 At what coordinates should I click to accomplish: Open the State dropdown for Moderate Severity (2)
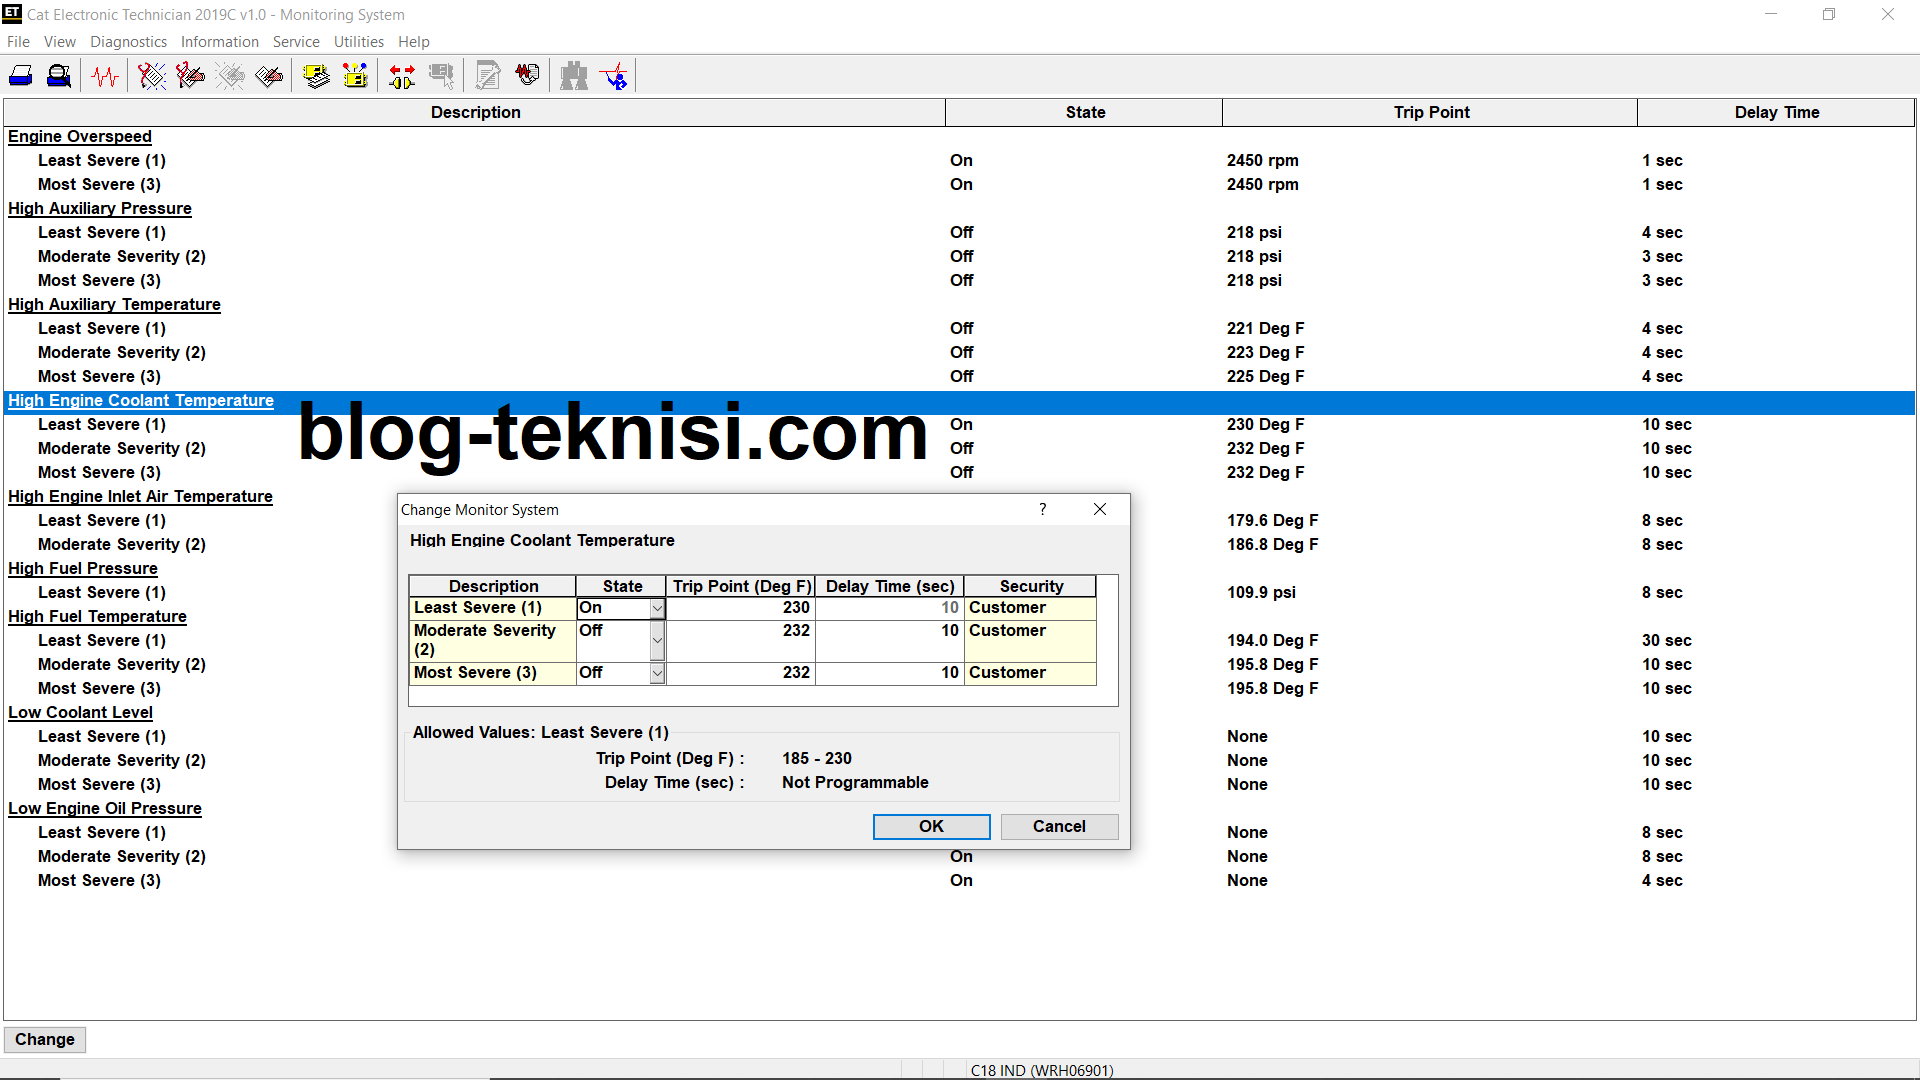click(x=657, y=640)
